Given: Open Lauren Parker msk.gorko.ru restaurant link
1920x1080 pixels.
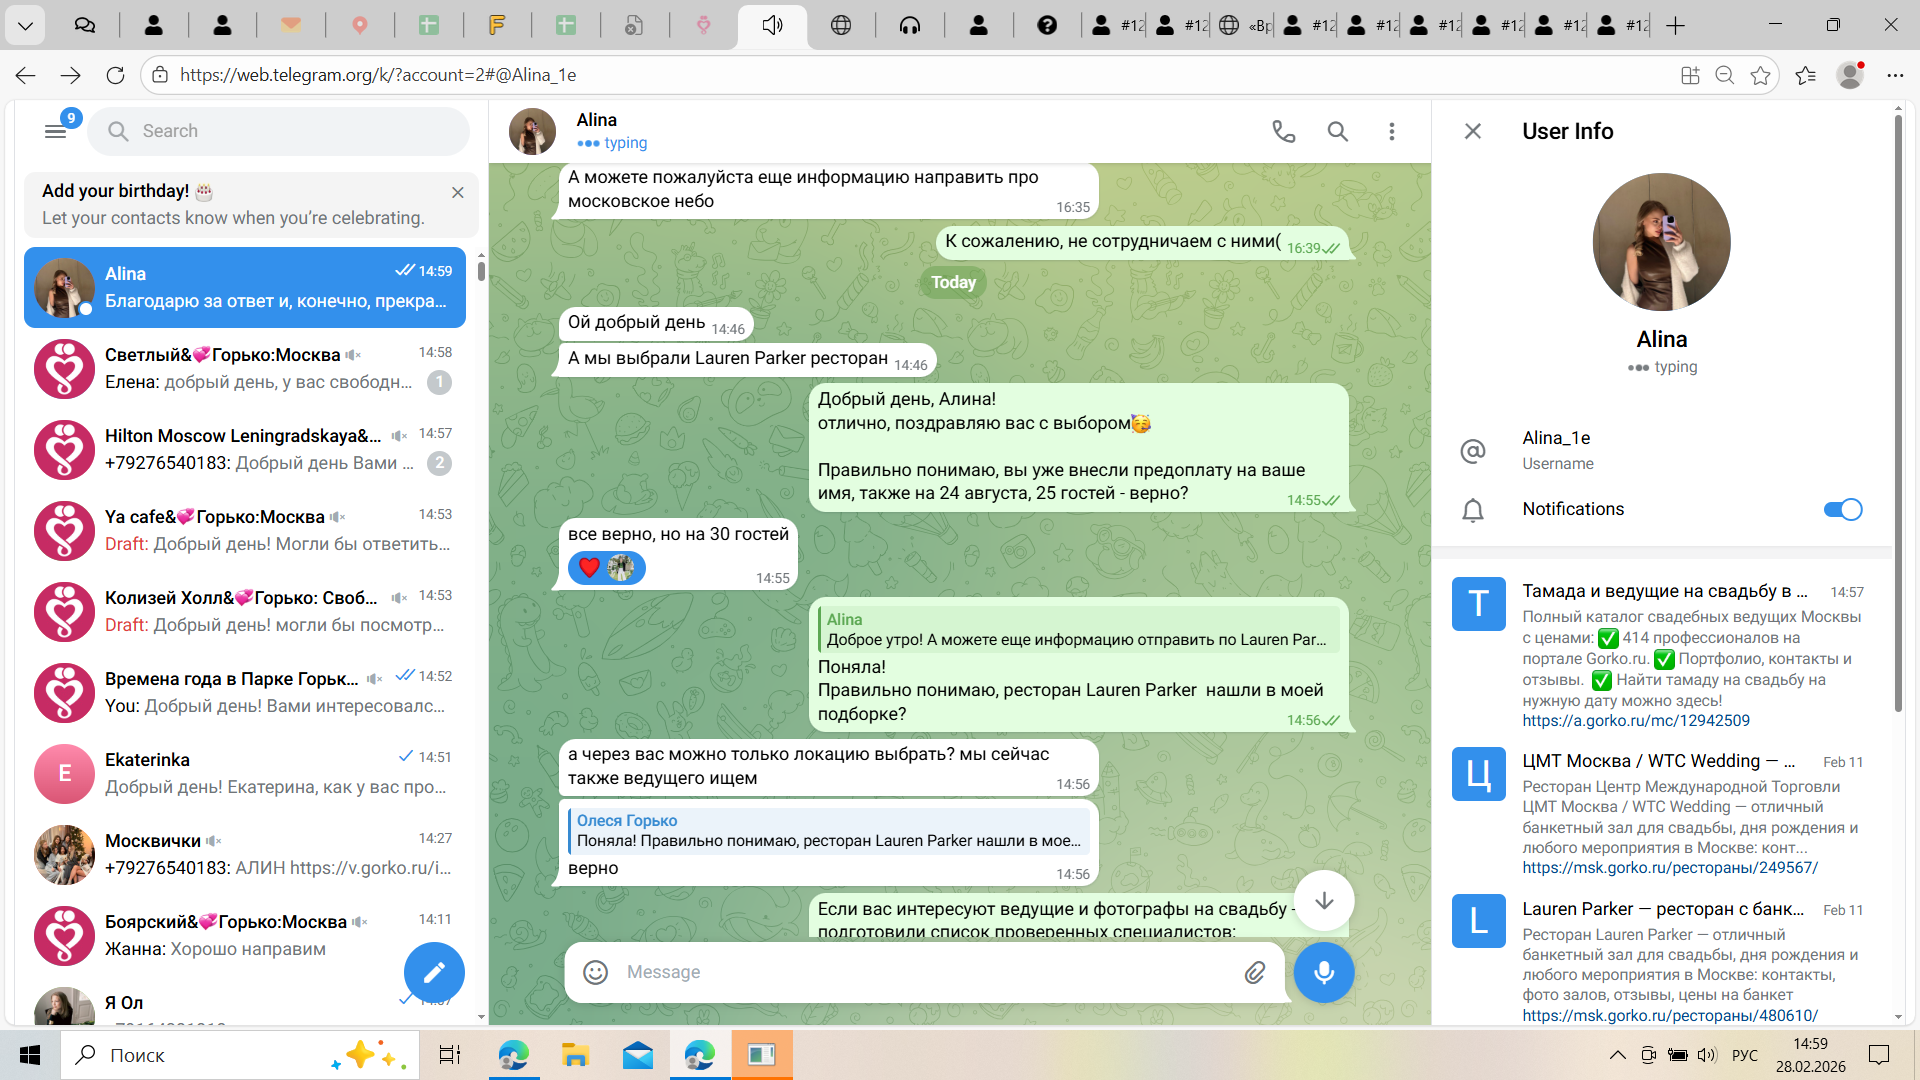Looking at the screenshot, I should click(x=1669, y=1015).
